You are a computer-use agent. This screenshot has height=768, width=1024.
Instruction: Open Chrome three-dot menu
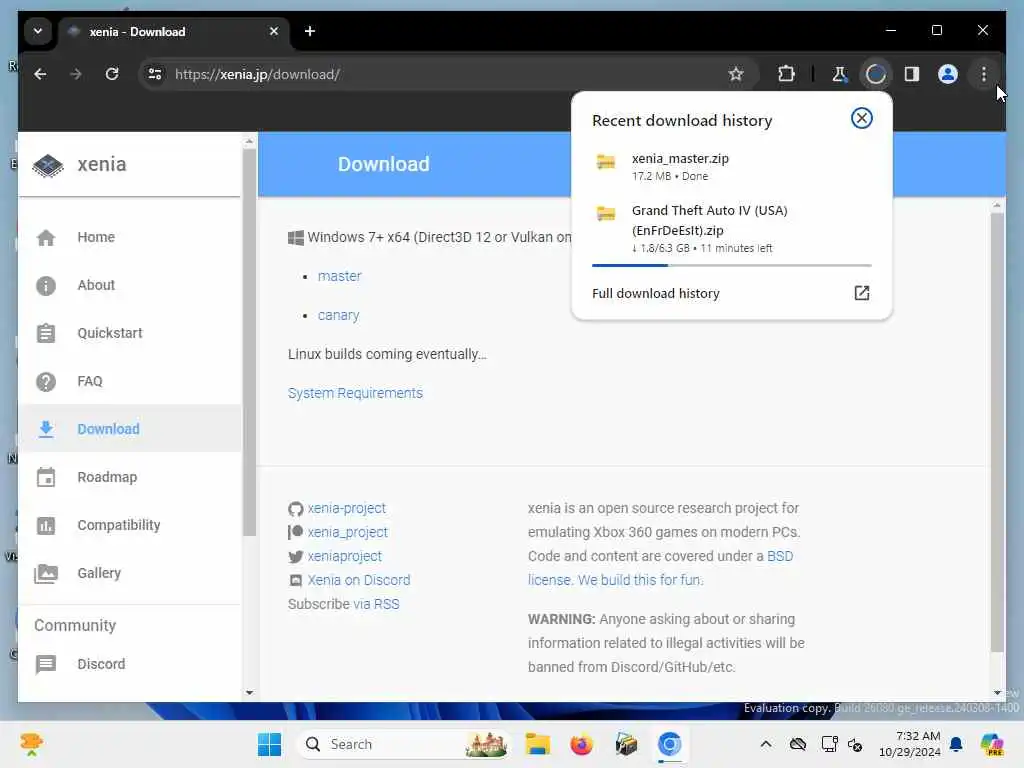984,74
